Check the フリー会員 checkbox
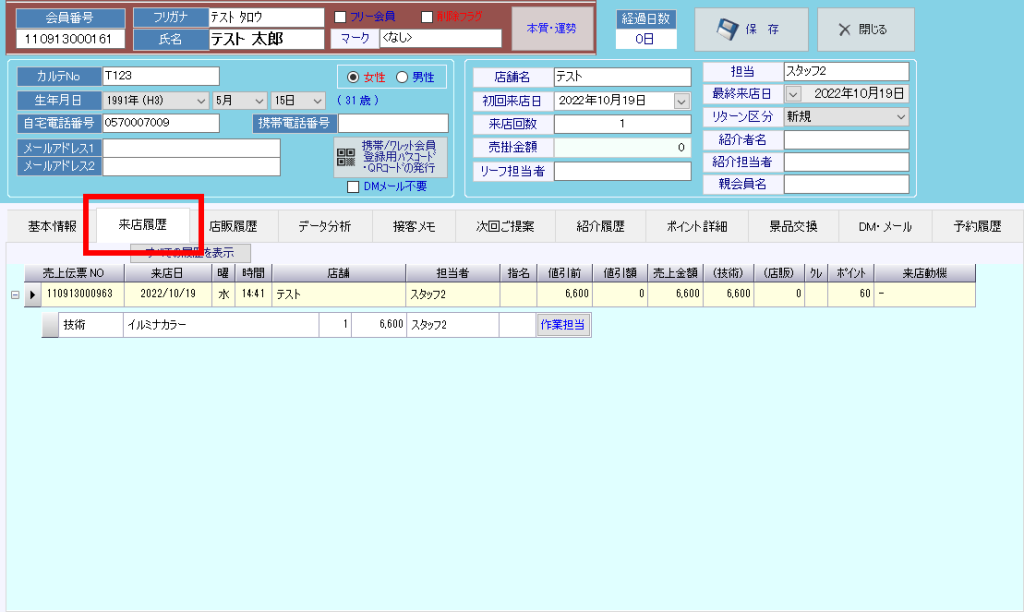The image size is (1024, 612). coord(340,17)
